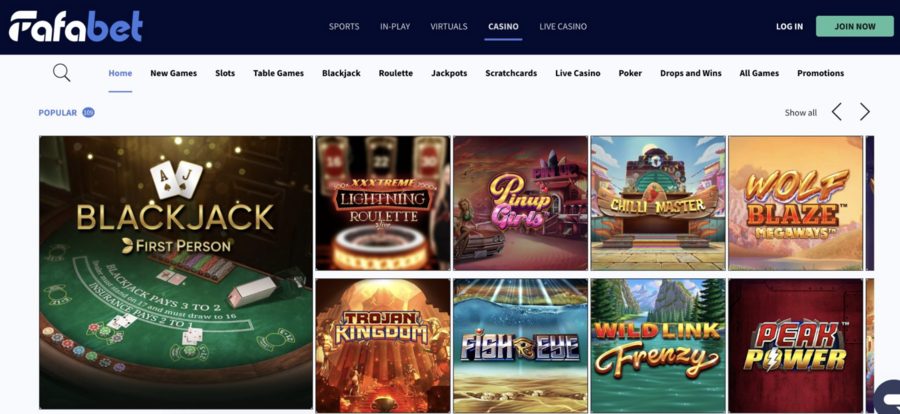Launch XXXtreme Lightning Roulette game
The image size is (900, 414).
383,203
